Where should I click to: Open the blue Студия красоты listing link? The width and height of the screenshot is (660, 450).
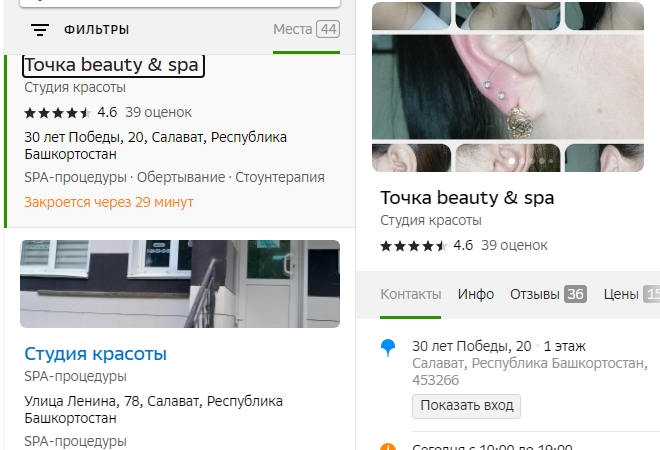tap(95, 354)
